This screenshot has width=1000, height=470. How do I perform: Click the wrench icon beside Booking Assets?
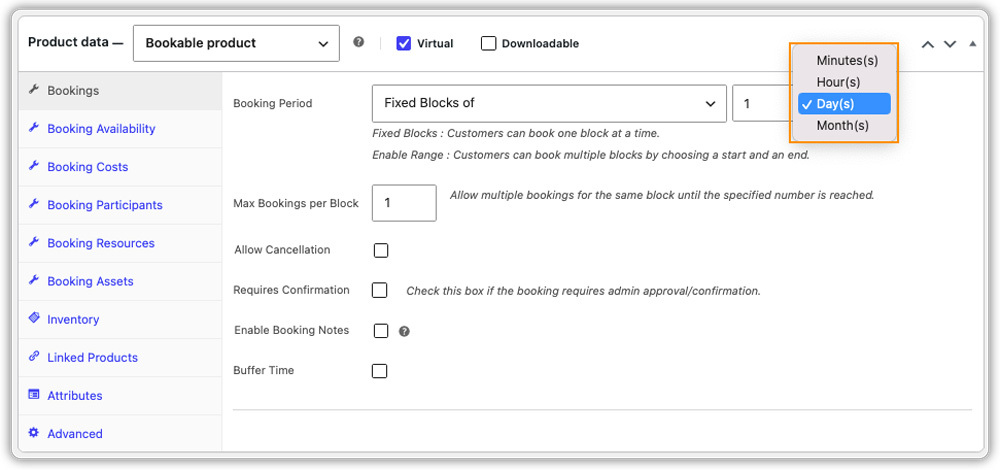[34, 281]
